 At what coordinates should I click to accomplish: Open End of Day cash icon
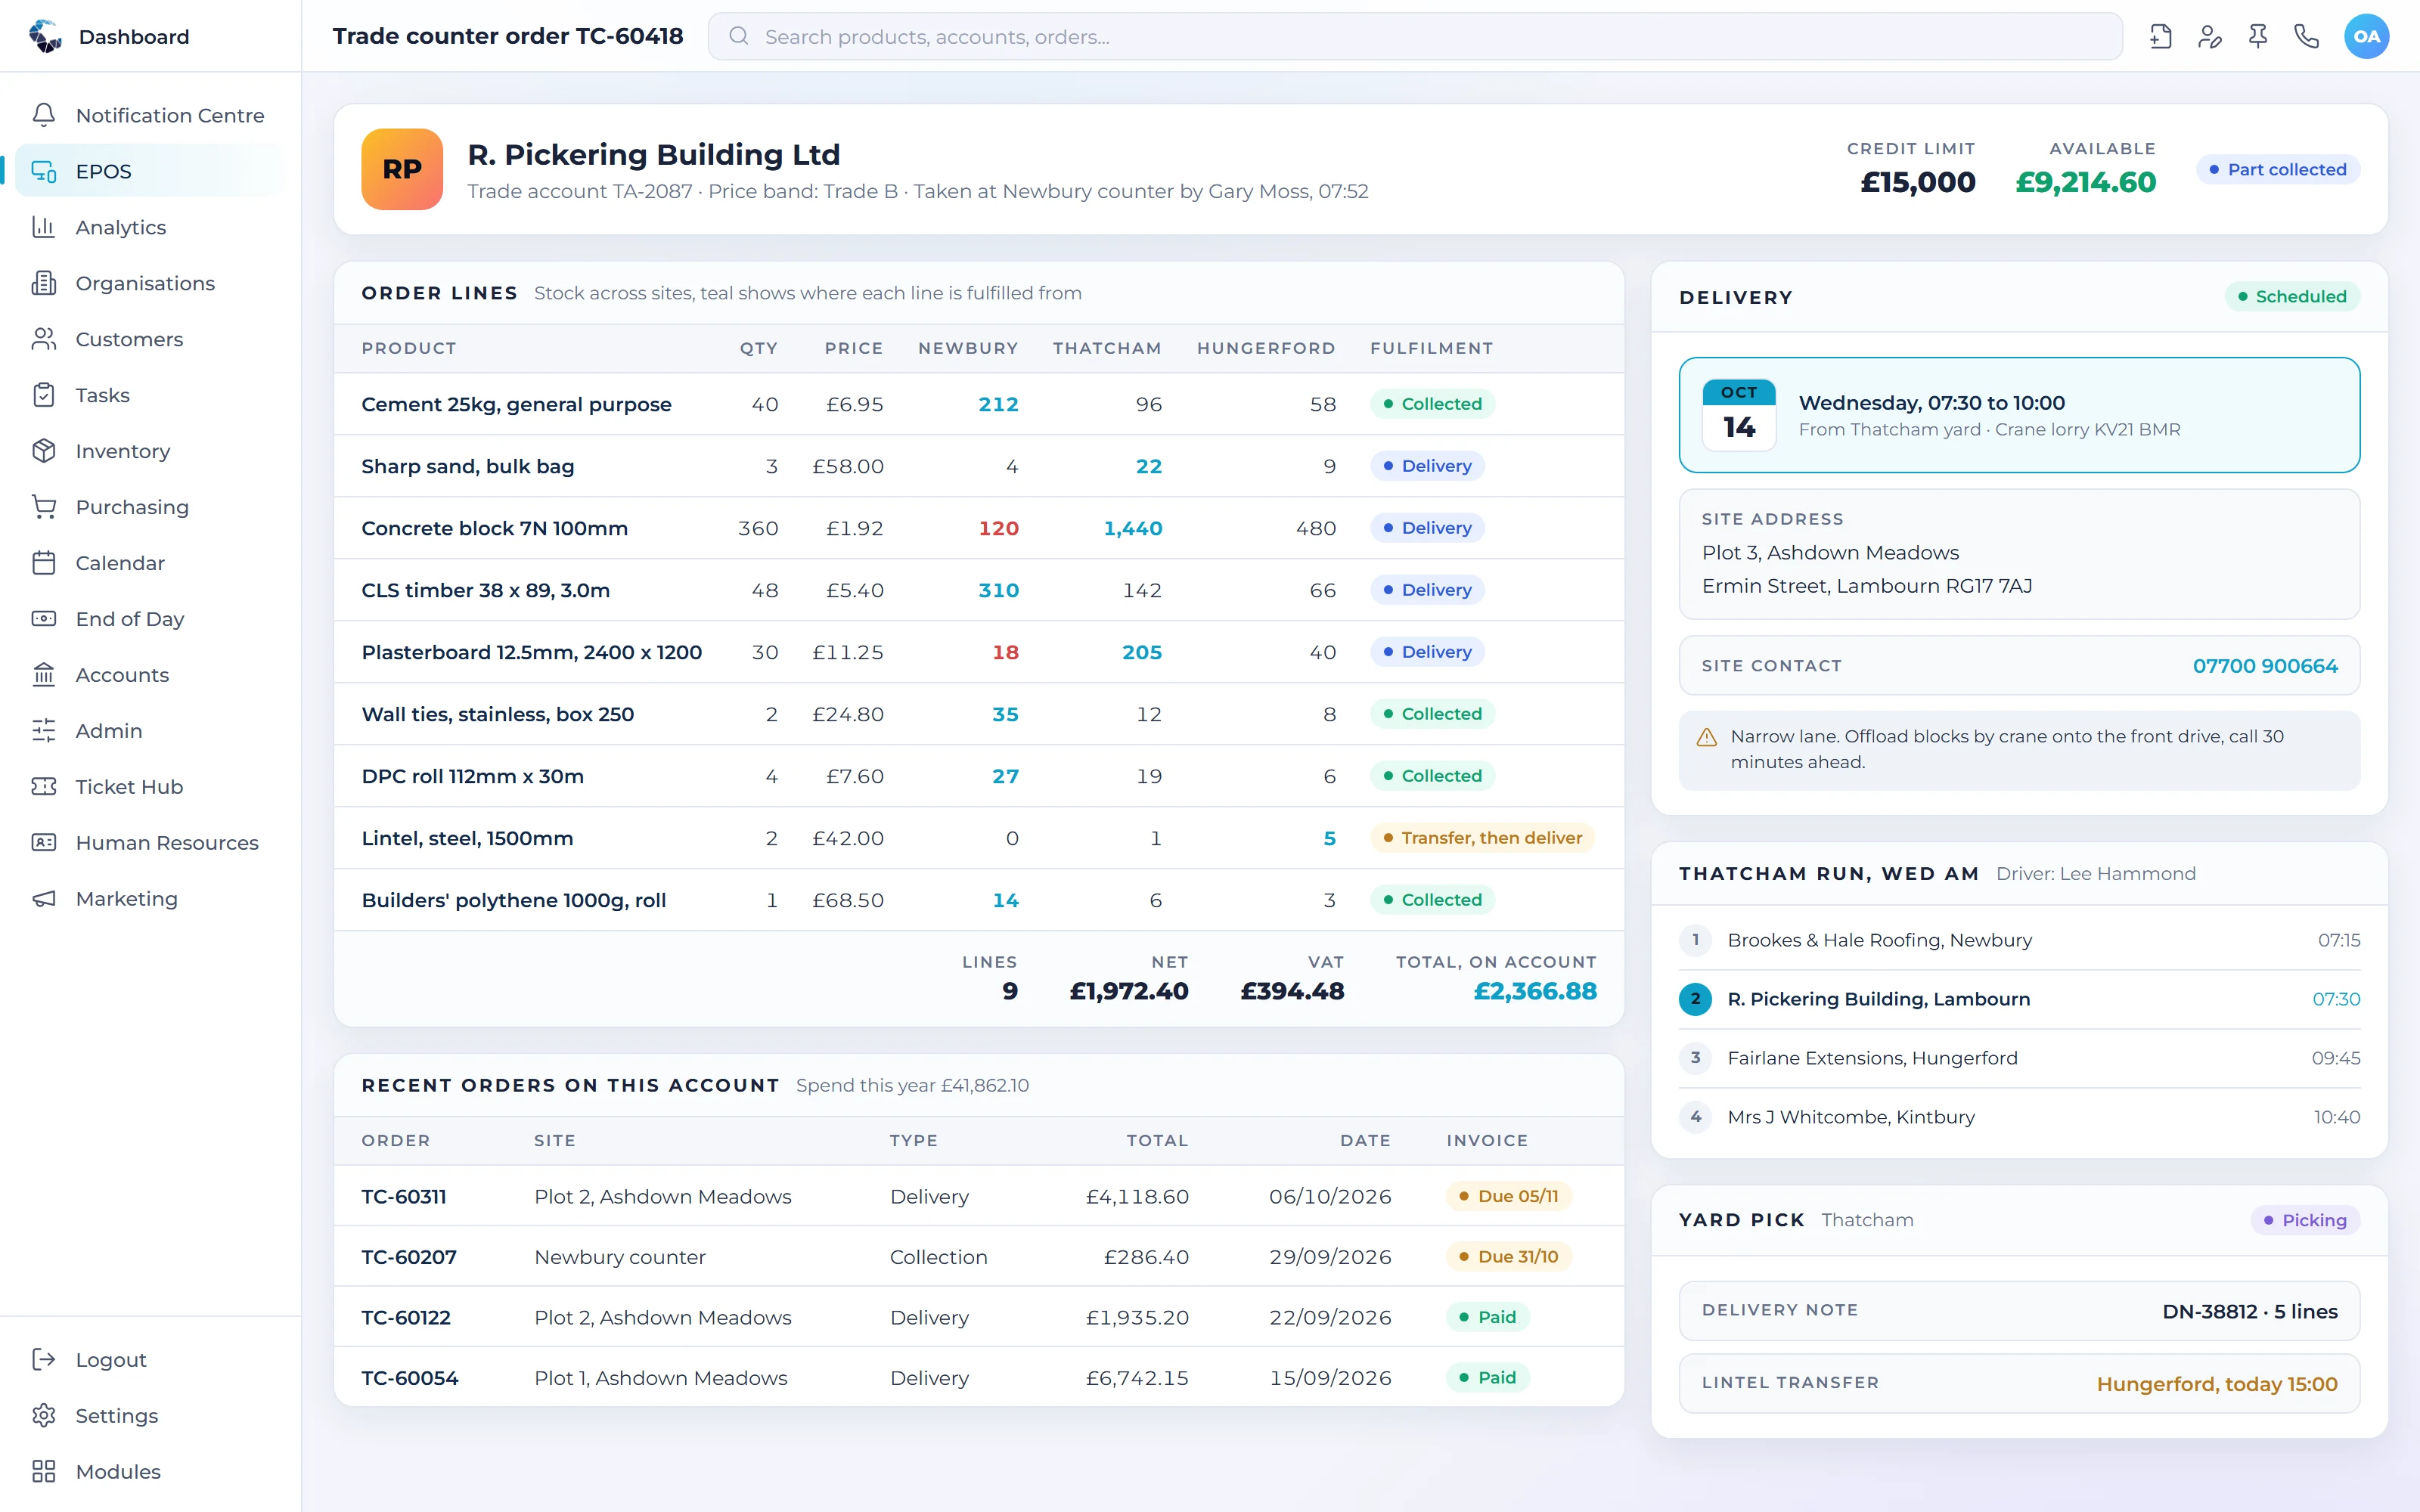[x=44, y=619]
